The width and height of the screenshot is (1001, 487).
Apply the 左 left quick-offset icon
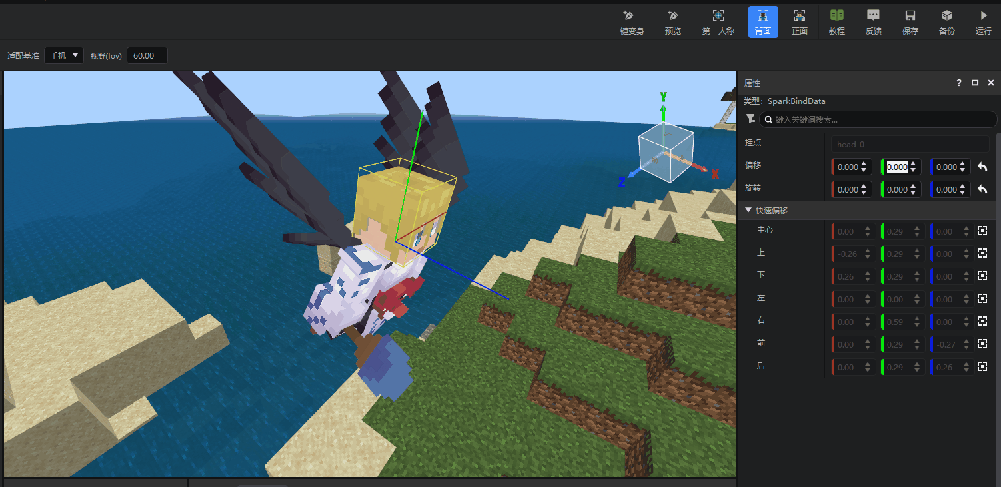(982, 299)
